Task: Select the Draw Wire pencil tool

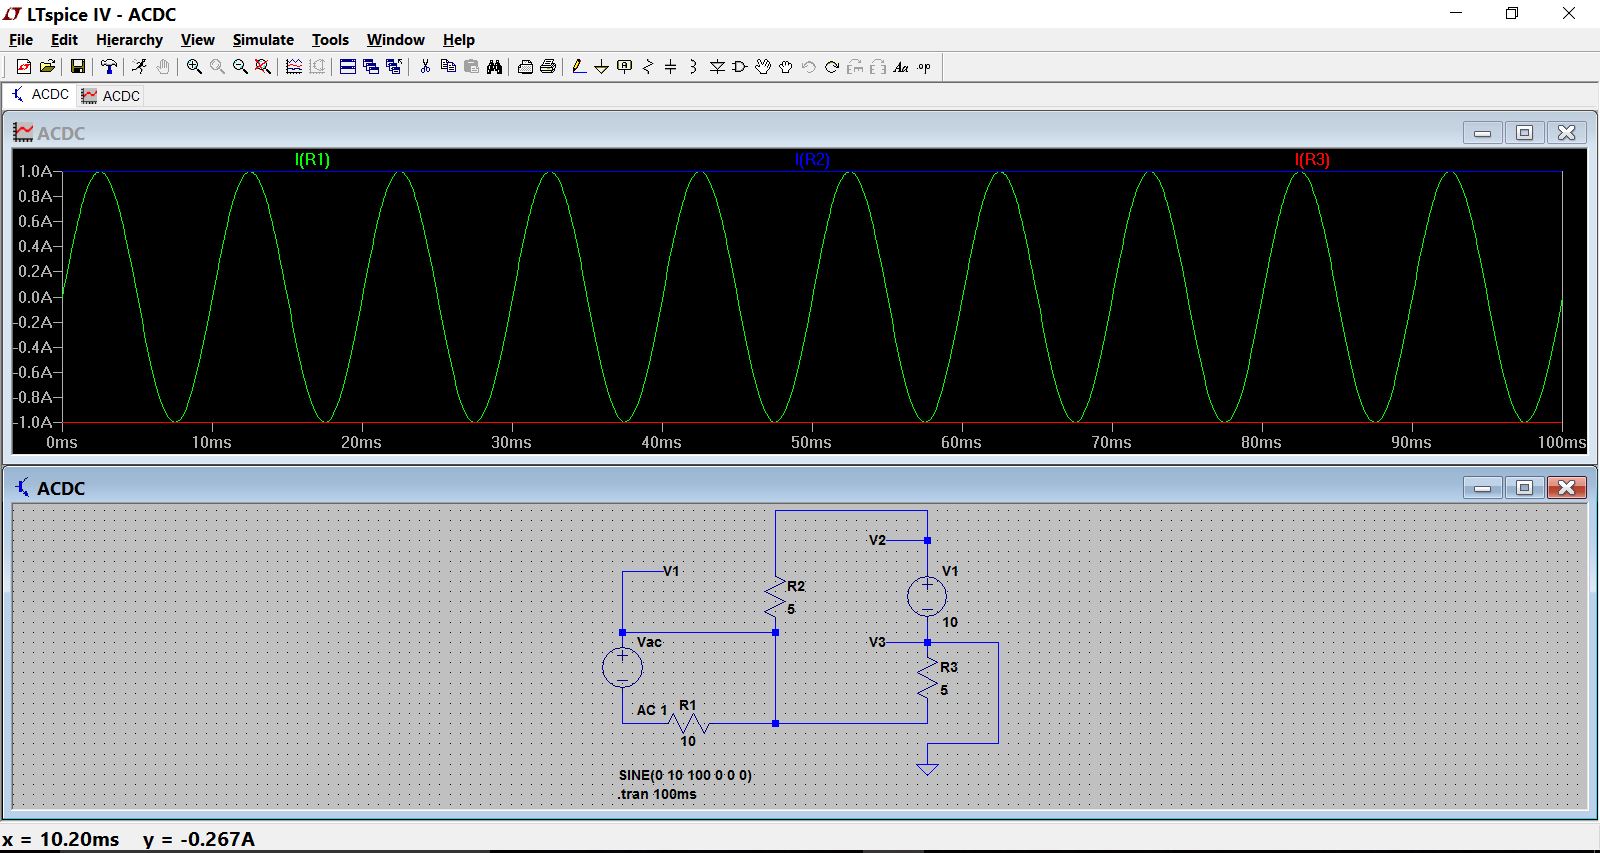Action: [x=579, y=67]
